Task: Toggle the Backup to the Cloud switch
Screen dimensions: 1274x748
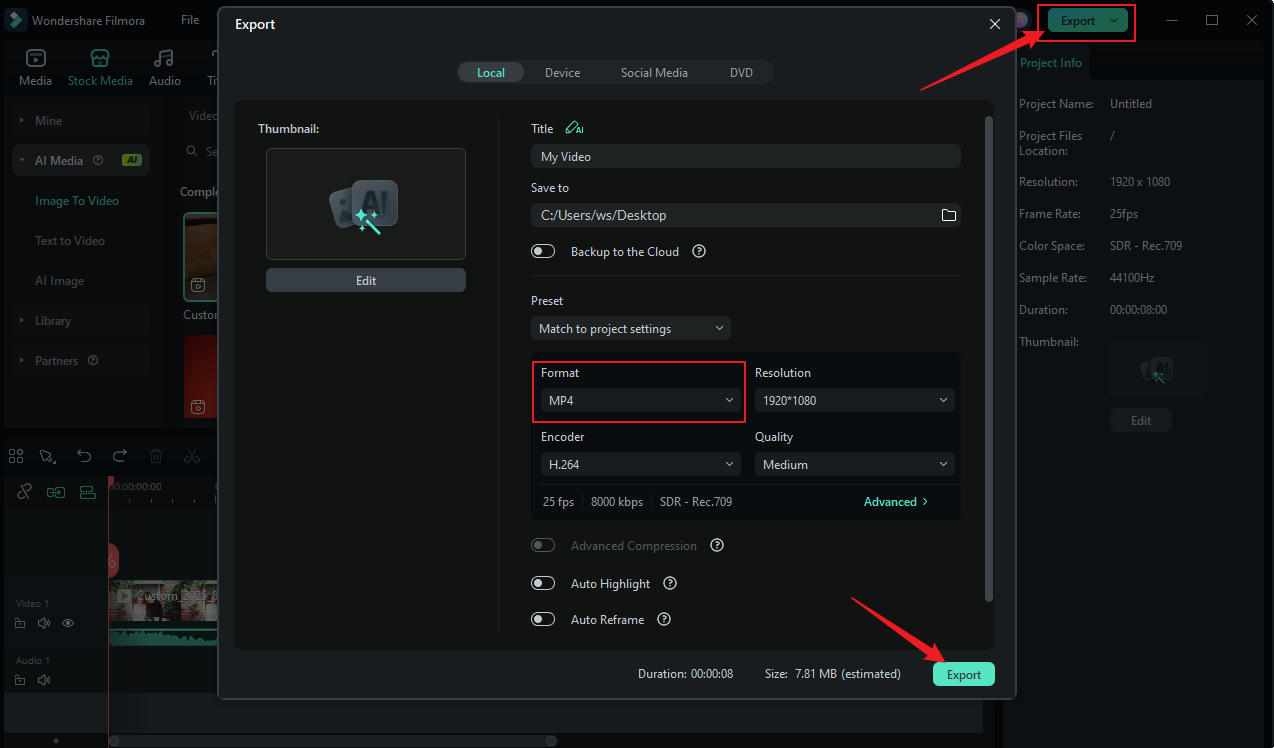Action: 543,252
